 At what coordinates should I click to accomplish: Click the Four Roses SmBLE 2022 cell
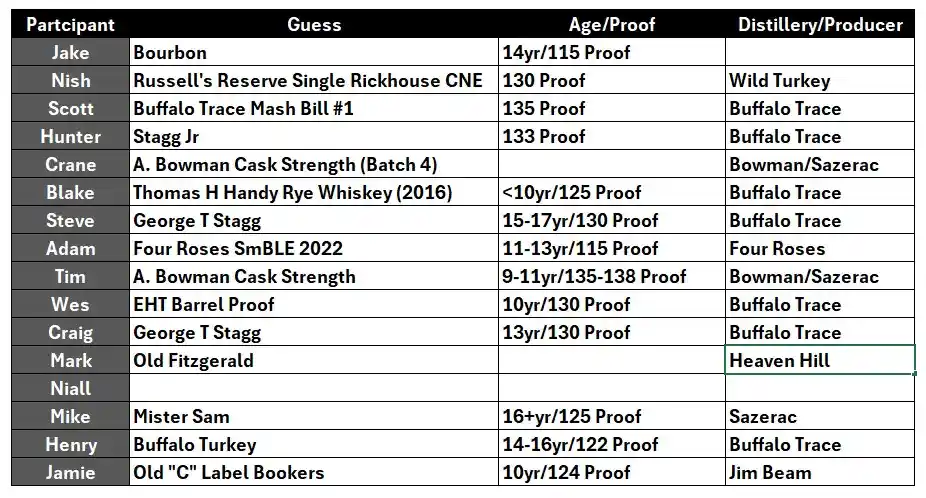click(313, 248)
